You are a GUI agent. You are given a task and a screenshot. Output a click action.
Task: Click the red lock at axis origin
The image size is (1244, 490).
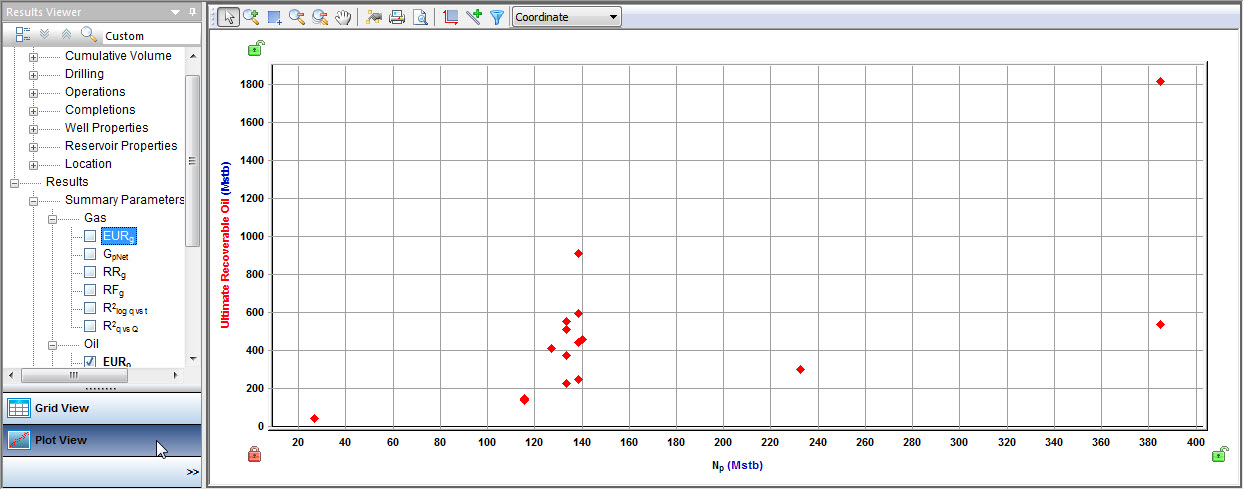(x=254, y=455)
